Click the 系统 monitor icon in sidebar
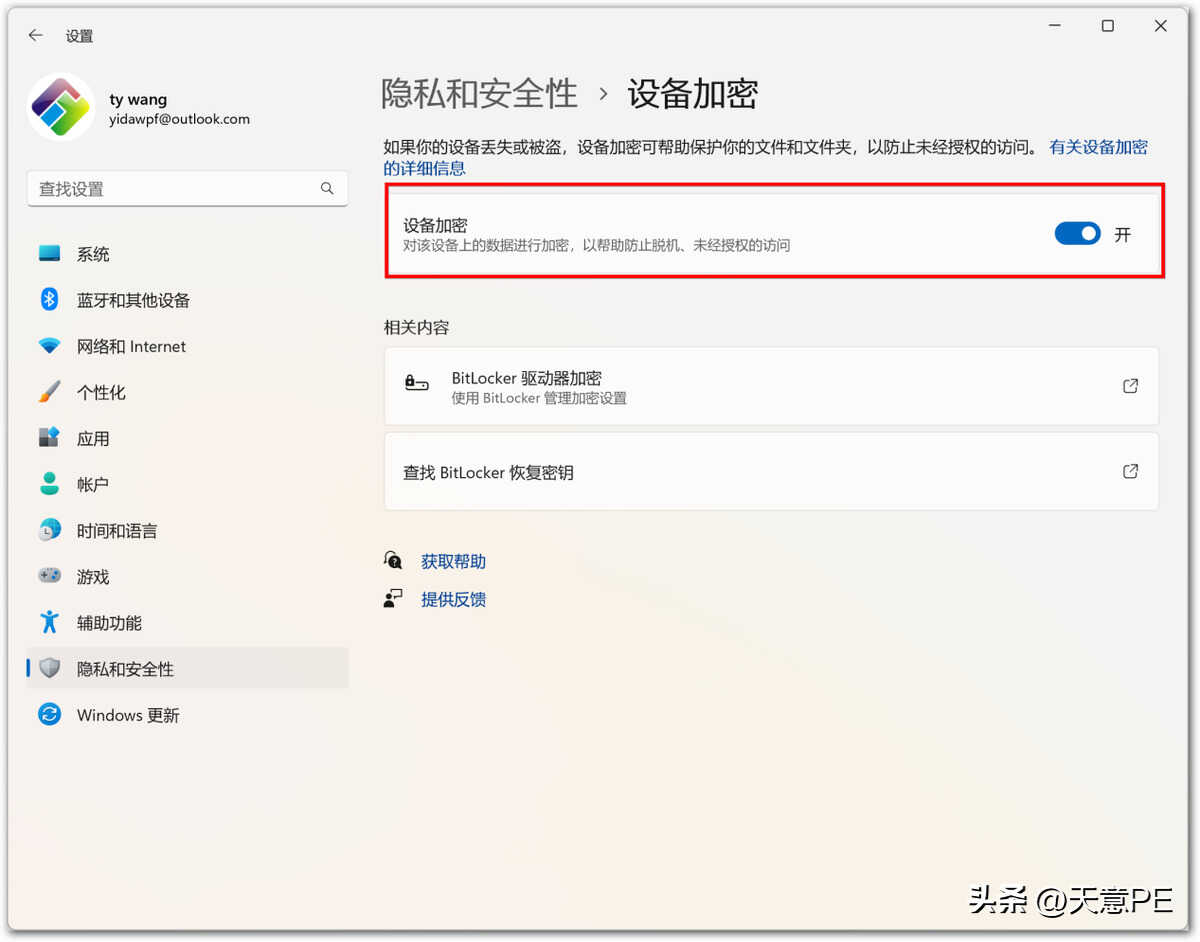The height and width of the screenshot is (942, 1200). pyautogui.click(x=49, y=254)
